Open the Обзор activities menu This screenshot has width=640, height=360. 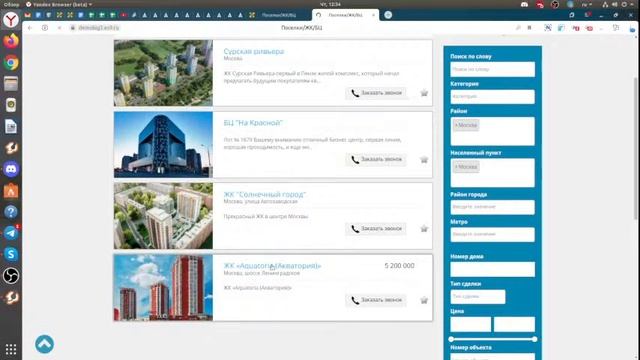coord(10,4)
